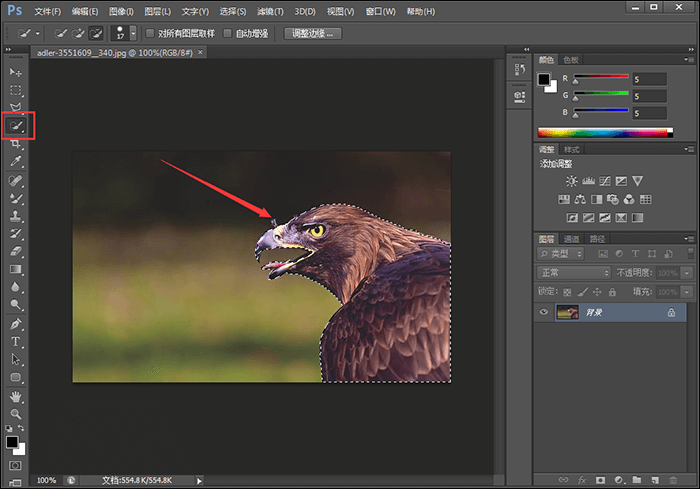Select the Move tool
Image resolution: width=700 pixels, height=489 pixels.
coord(16,72)
